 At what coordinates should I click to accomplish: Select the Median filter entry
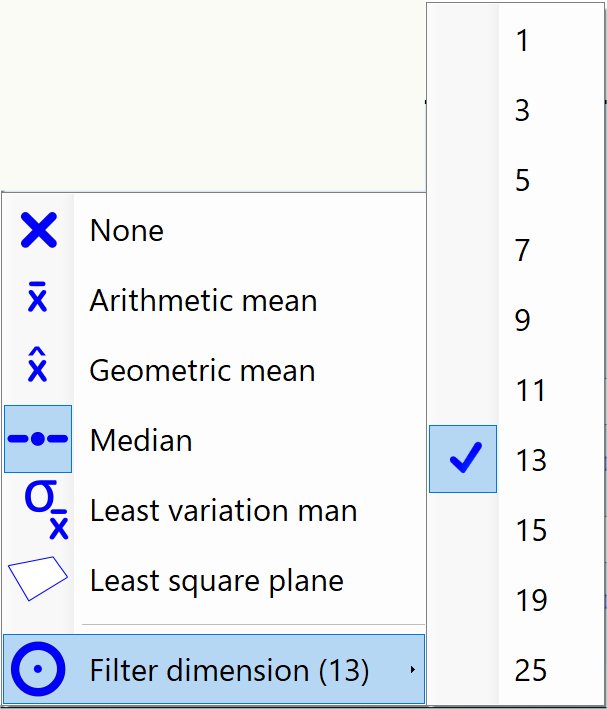pos(141,441)
